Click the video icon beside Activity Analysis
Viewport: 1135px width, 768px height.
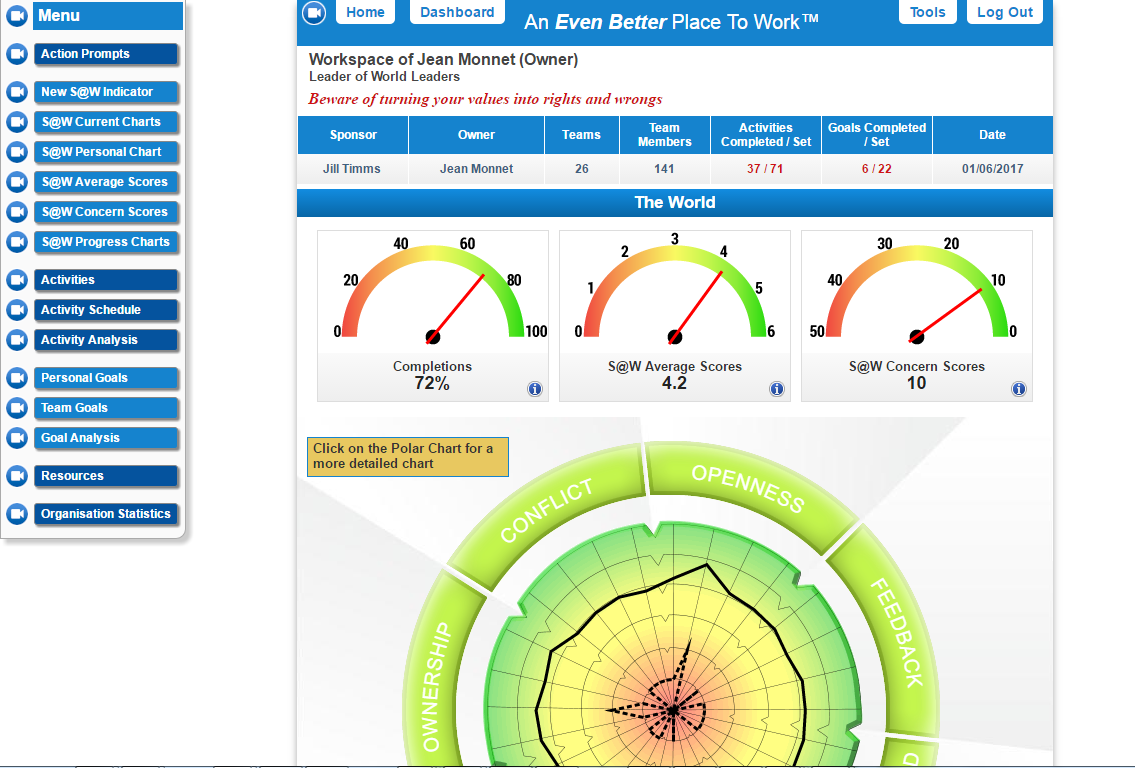(17, 340)
